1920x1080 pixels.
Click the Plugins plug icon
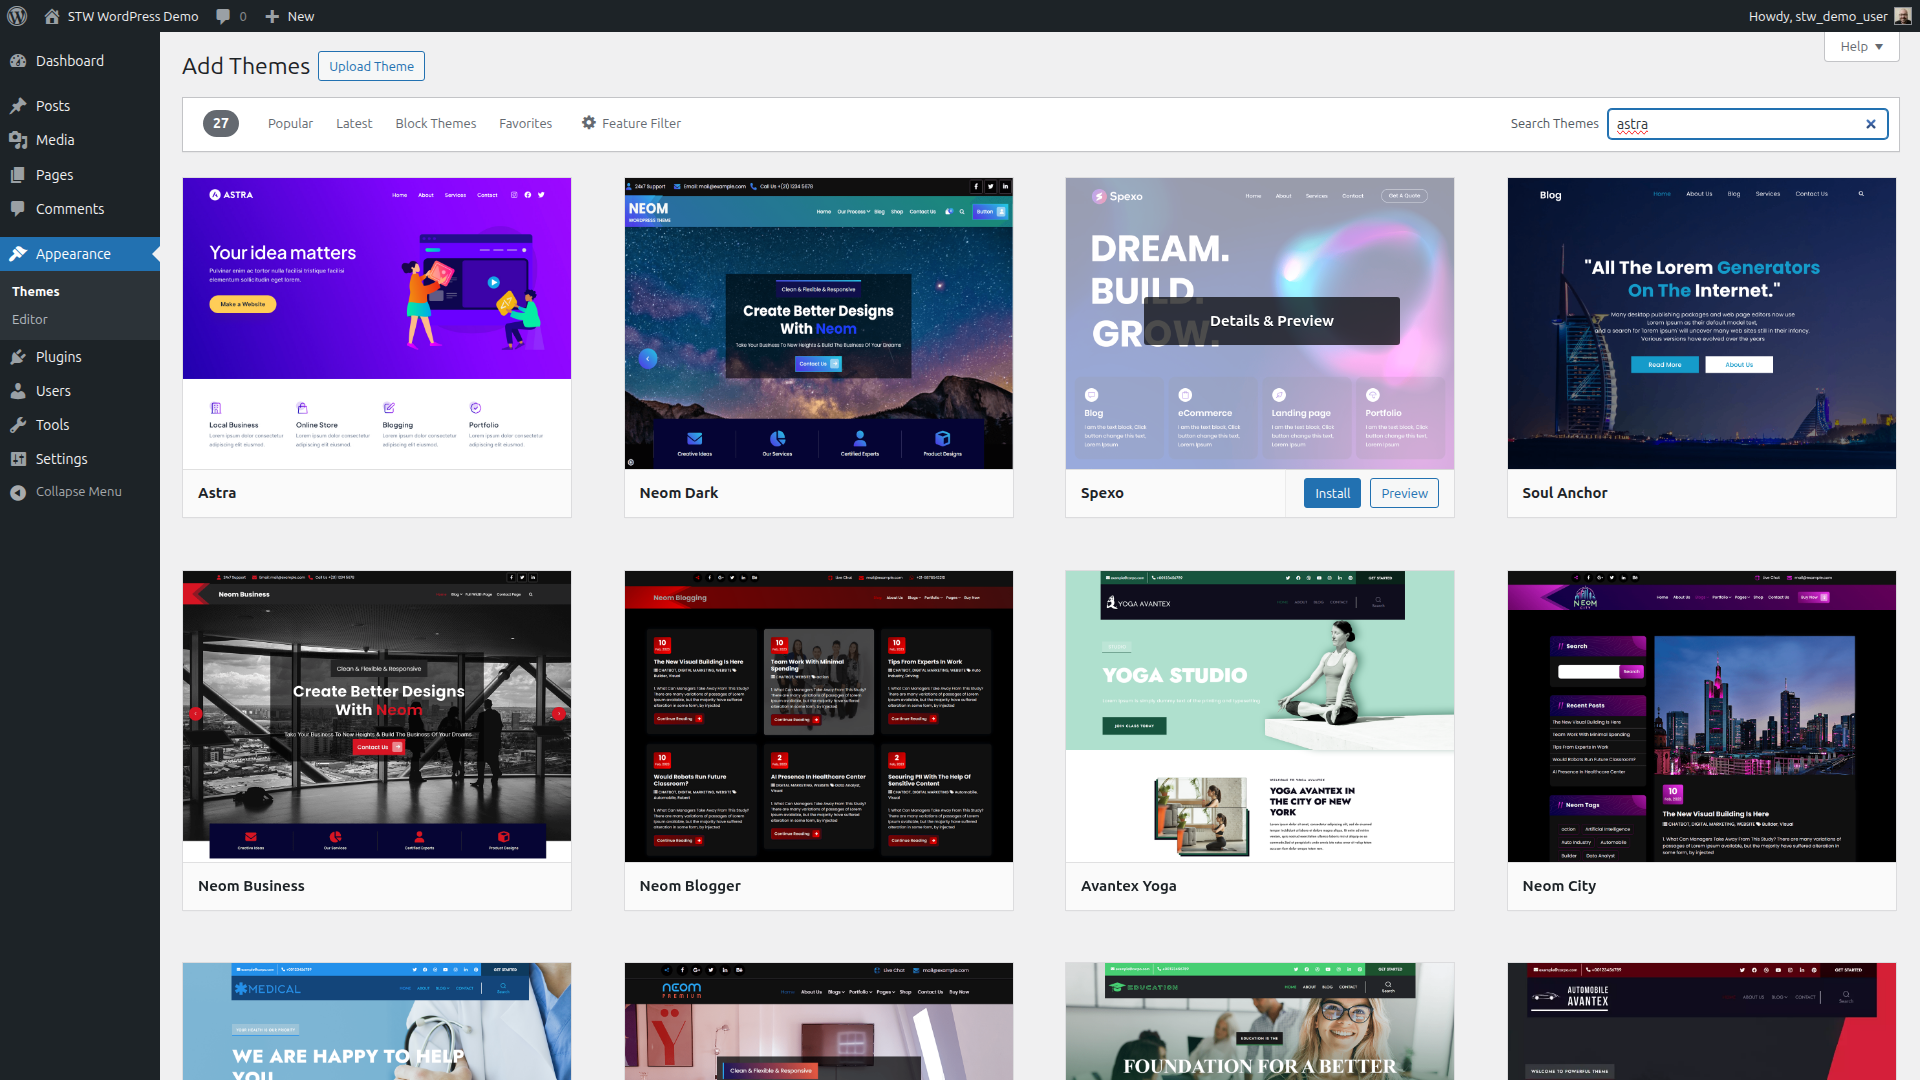coord(18,357)
